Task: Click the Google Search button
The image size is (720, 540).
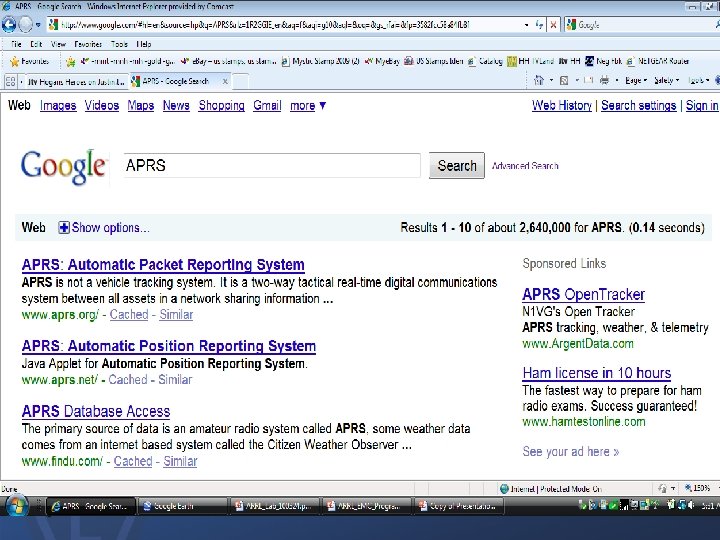Action: pyautogui.click(x=456, y=165)
